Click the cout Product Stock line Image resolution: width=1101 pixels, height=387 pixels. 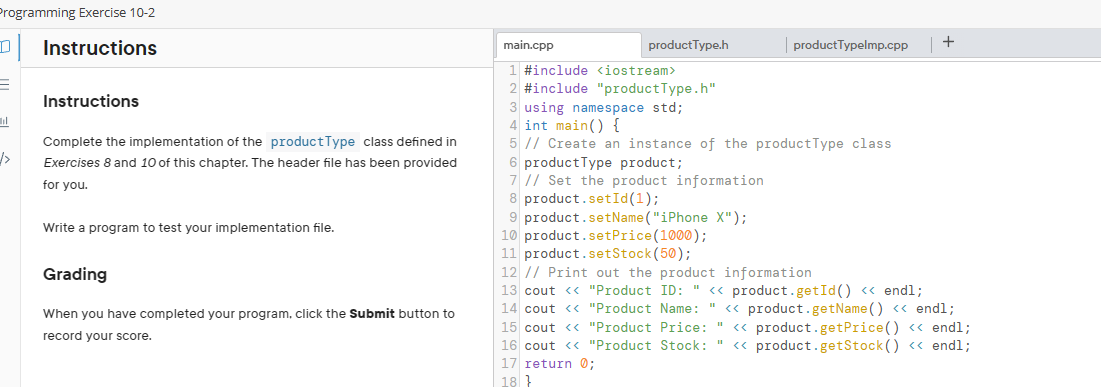click(x=748, y=346)
